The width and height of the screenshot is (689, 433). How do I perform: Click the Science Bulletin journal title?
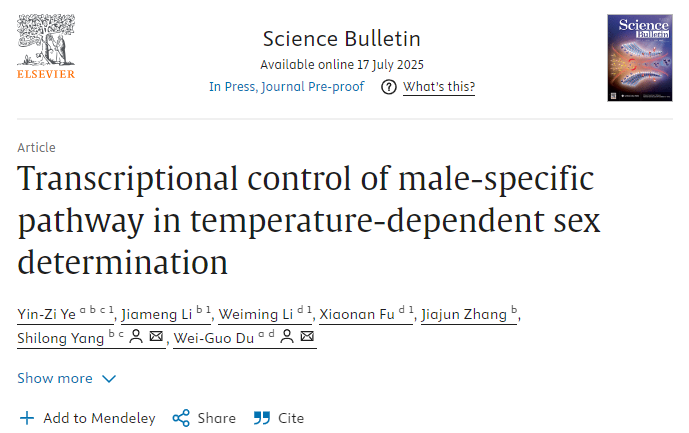coord(341,39)
